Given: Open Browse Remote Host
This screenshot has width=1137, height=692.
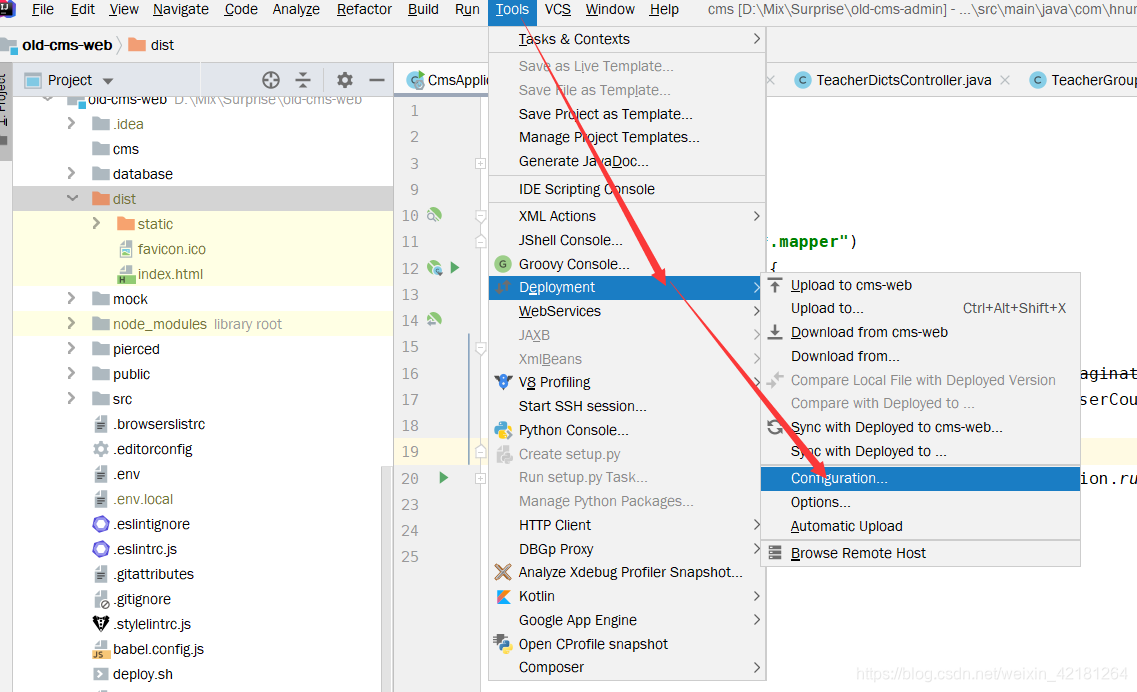Looking at the screenshot, I should pyautogui.click(x=920, y=553).
